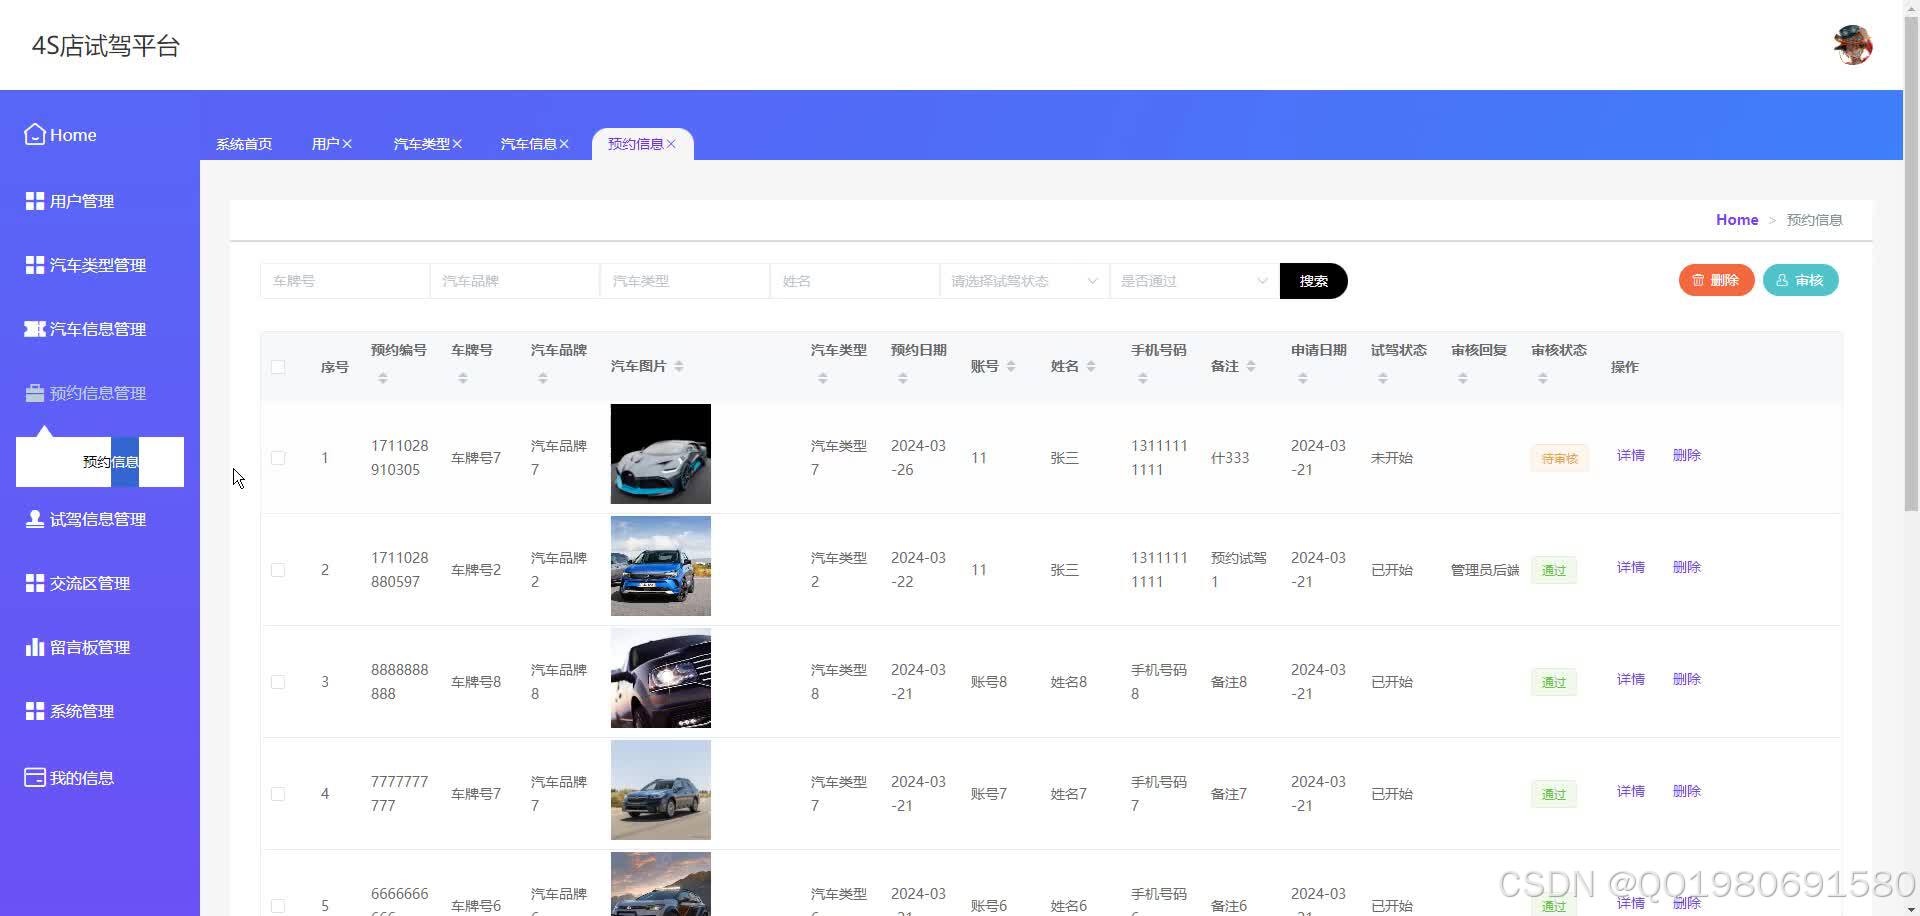Close the 汽车信息 tab
The image size is (1920, 916).
coord(564,144)
